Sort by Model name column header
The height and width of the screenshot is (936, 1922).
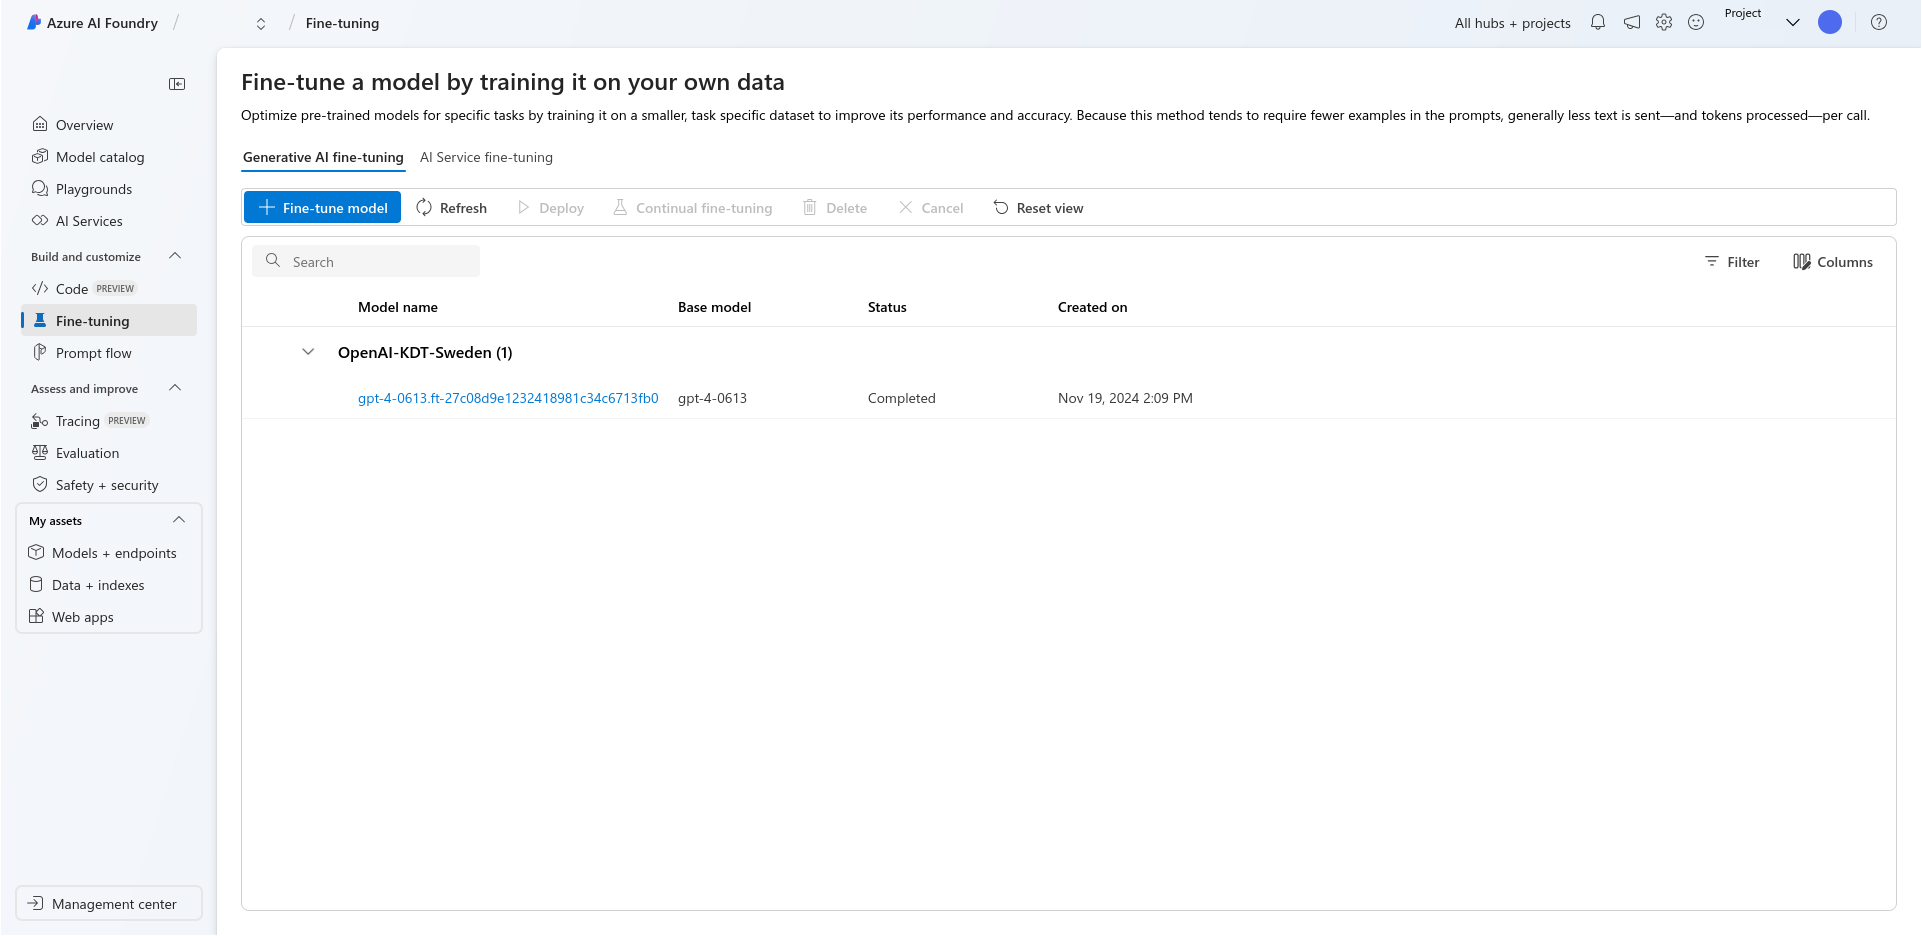[x=398, y=307]
